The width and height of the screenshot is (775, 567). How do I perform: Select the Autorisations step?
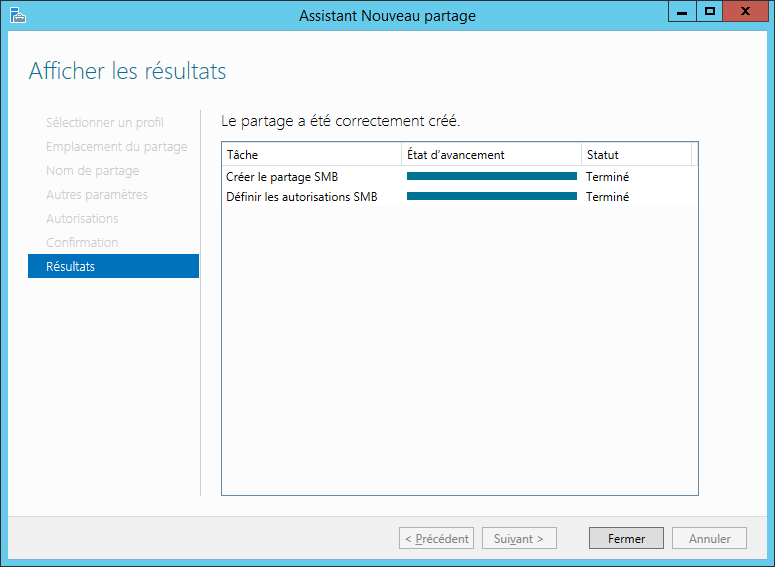click(82, 218)
